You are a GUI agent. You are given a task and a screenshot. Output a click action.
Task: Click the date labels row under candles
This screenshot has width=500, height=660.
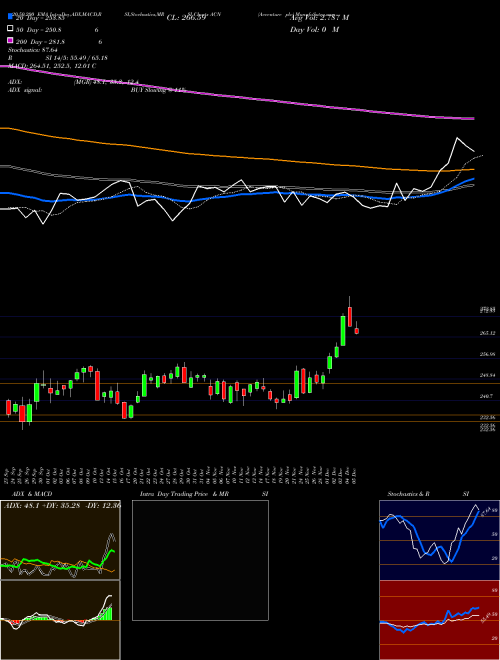181,476
